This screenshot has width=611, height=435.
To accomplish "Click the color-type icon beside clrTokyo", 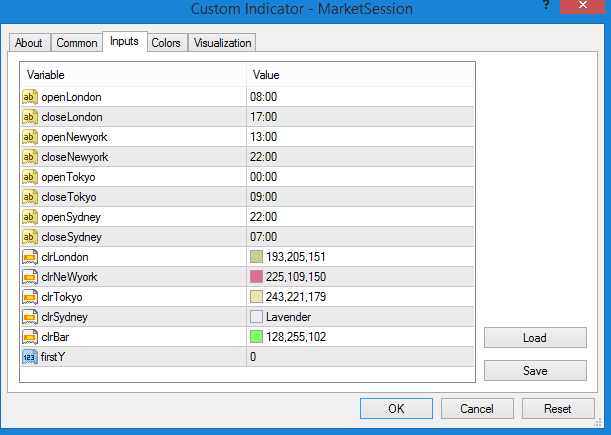I will [x=30, y=297].
